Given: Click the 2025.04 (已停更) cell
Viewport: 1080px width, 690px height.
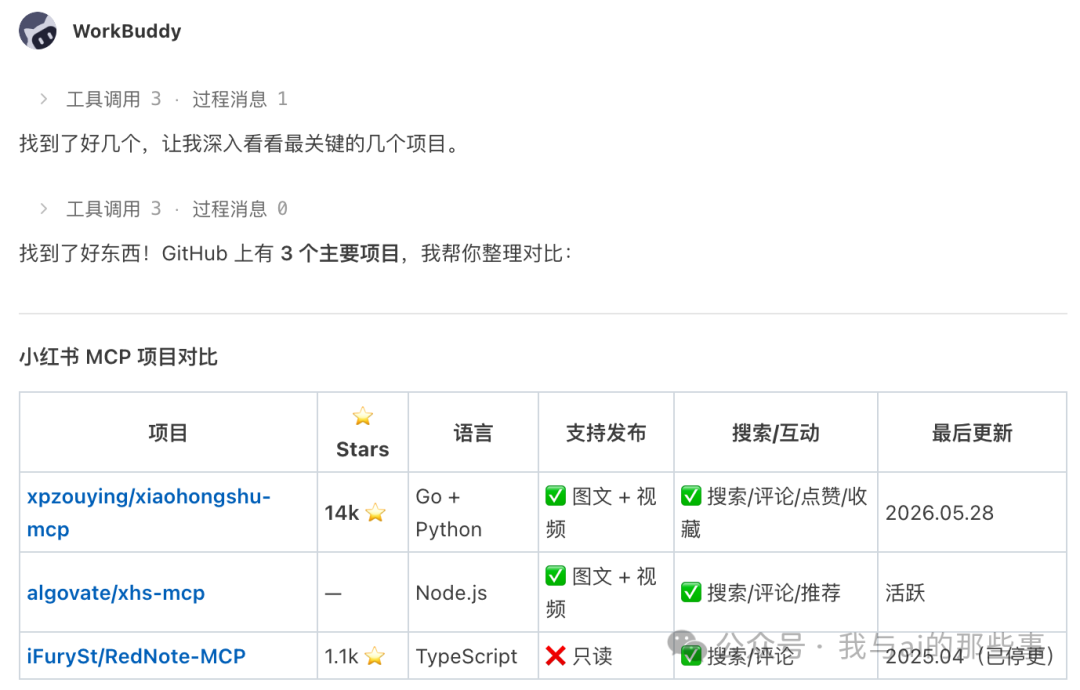Looking at the screenshot, I should coord(970,656).
